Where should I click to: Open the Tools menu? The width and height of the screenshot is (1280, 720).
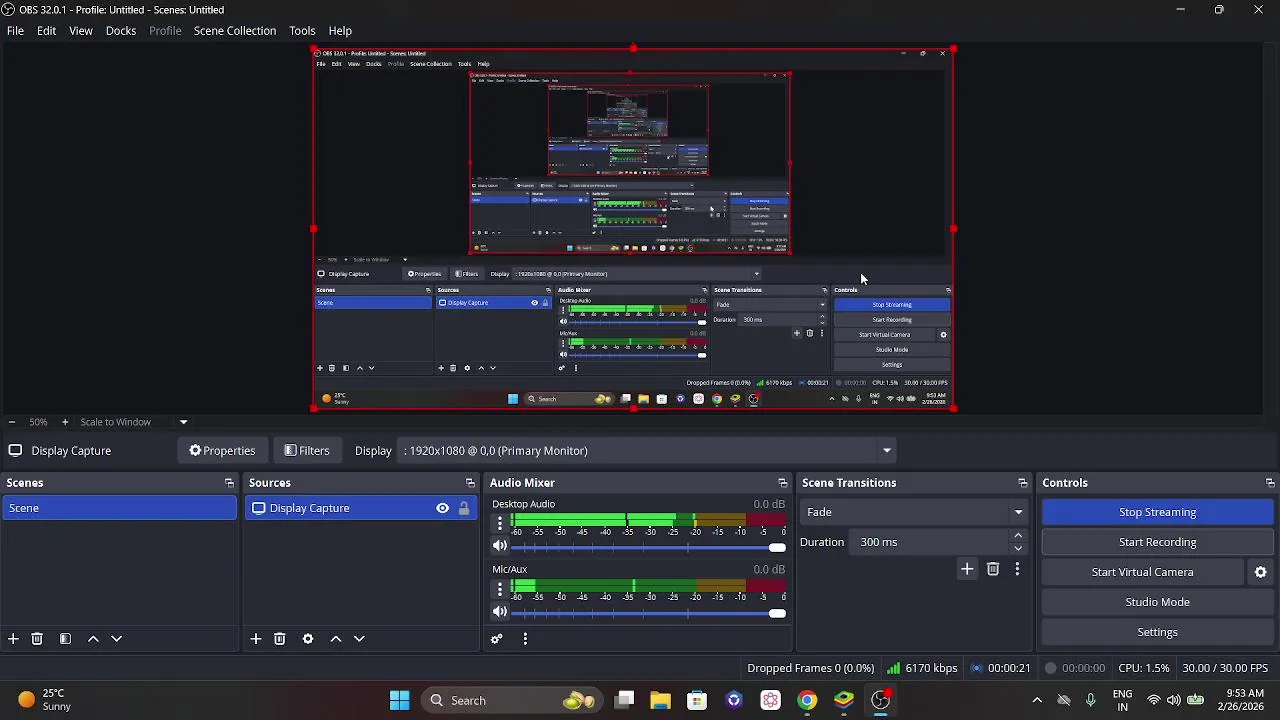tap(302, 31)
